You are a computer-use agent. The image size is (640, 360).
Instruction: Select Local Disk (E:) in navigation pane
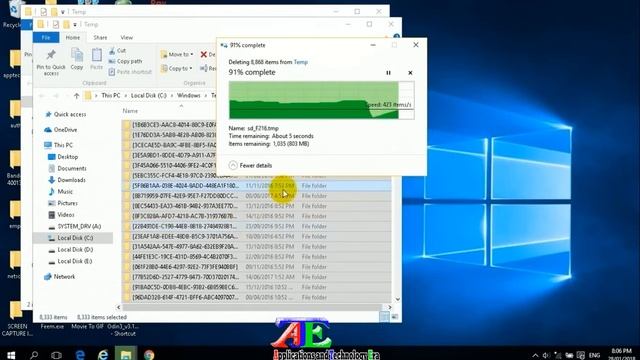(x=71, y=261)
